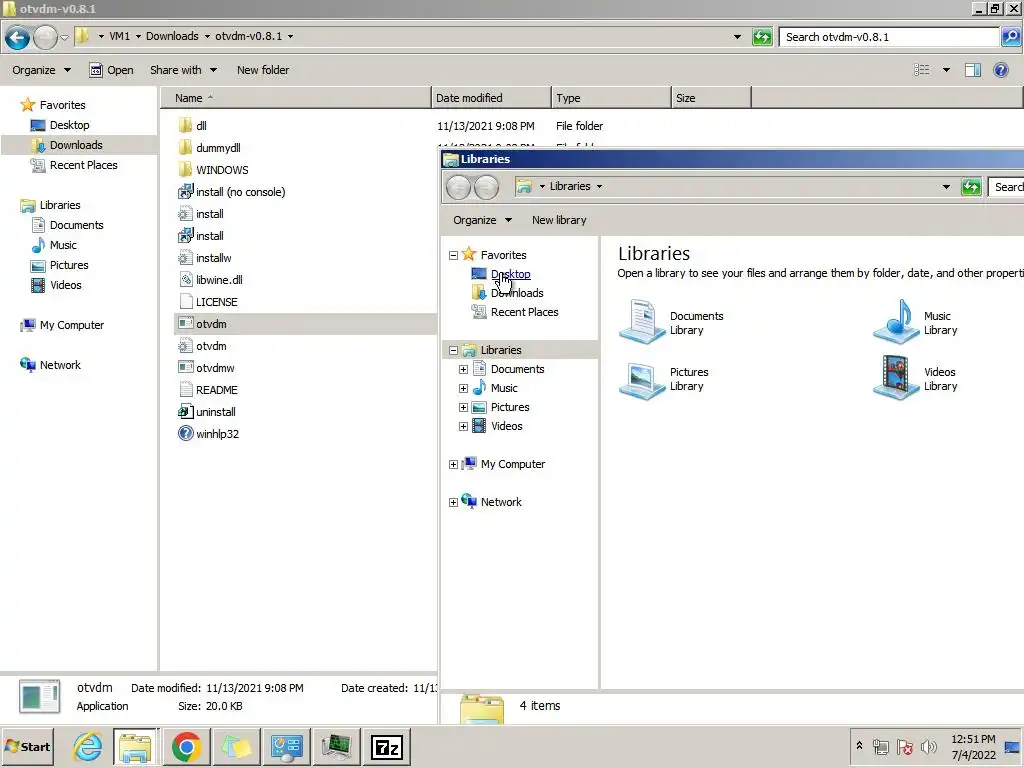The width and height of the screenshot is (1024, 768).
Task: Select the WINDOWS folder
Action: [x=214, y=170]
